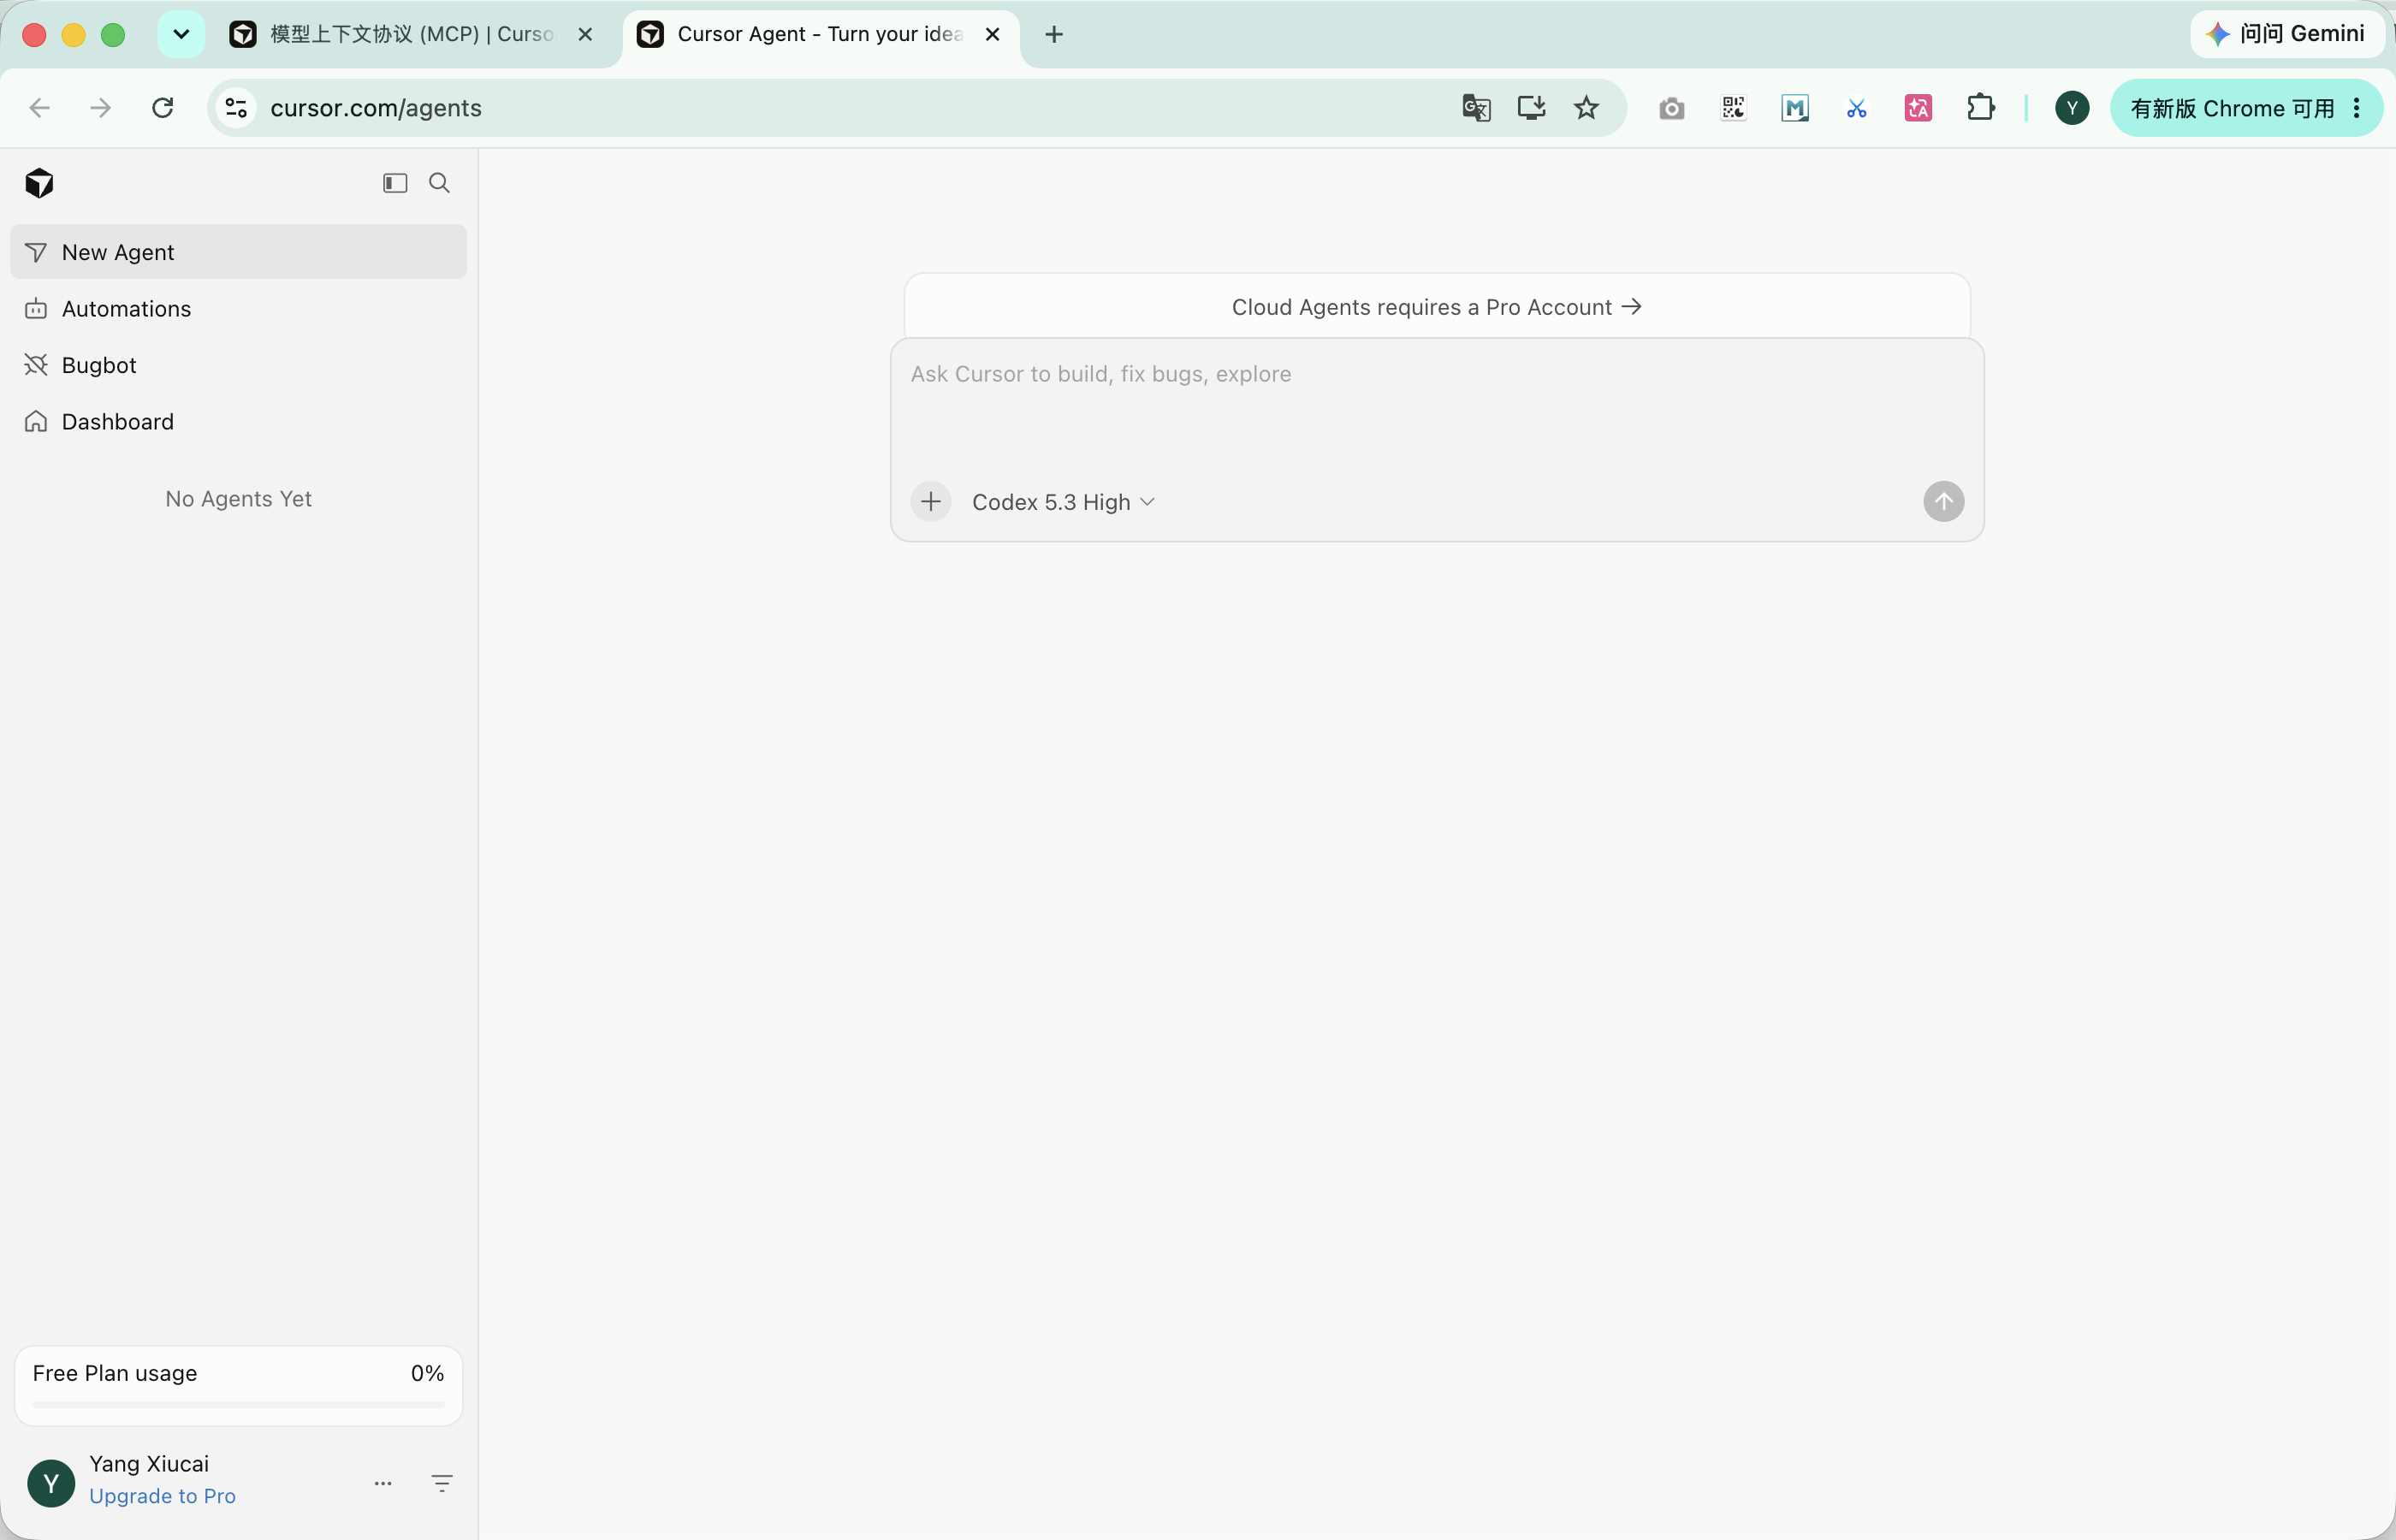Click the Google Translate icon in address bar
2396x1540 pixels.
tap(1476, 108)
